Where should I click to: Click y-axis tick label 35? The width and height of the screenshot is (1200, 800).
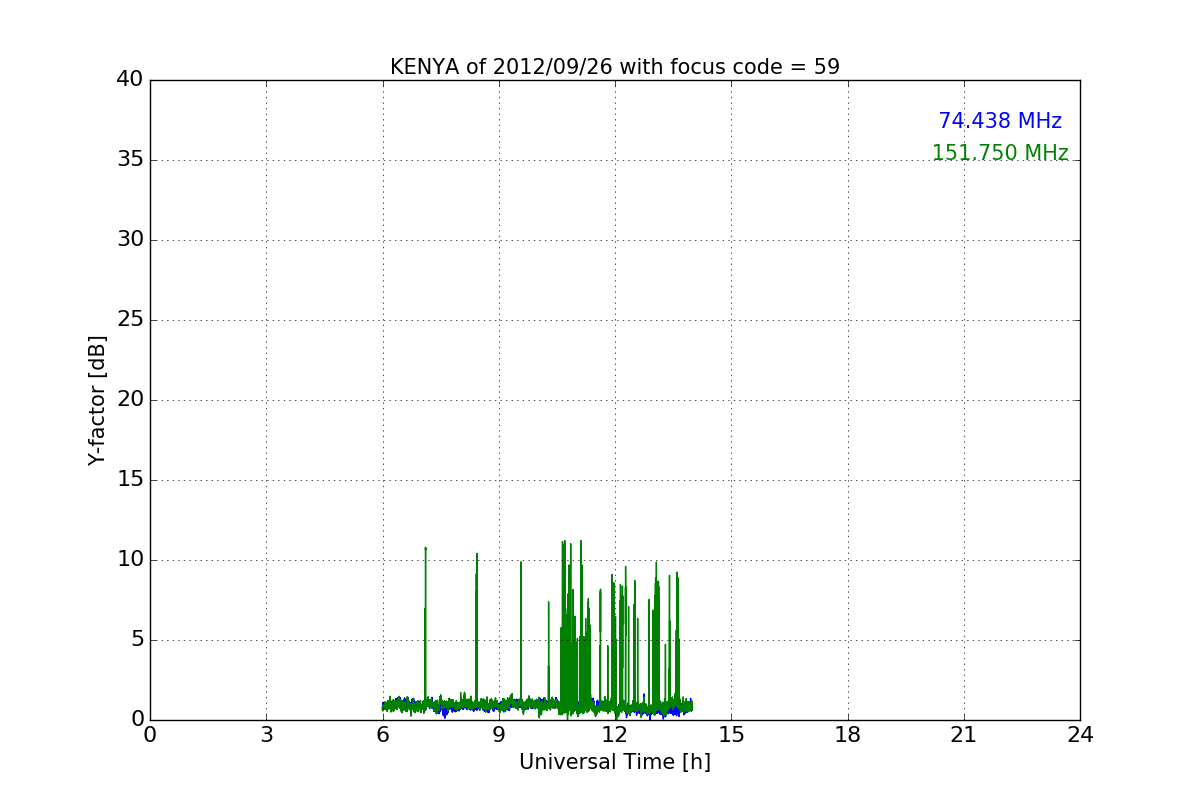coord(130,160)
